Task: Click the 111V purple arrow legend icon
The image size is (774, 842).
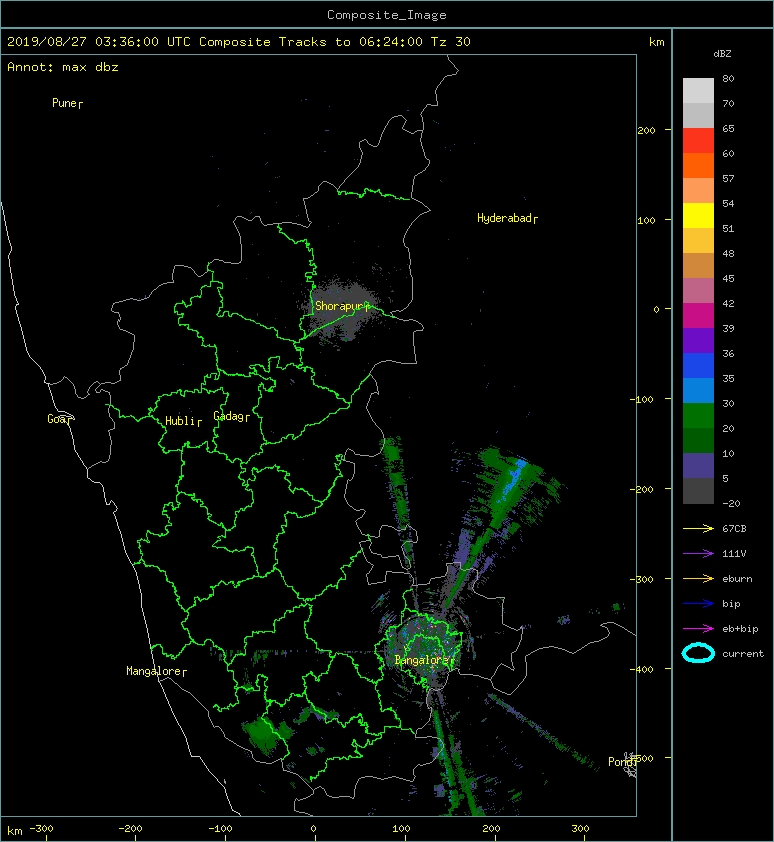Action: (698, 554)
